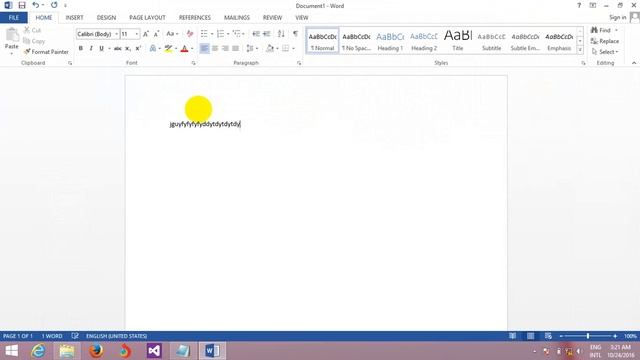Viewport: 640px width, 360px height.
Task: Open the Font dialog launcher
Action: point(193,63)
